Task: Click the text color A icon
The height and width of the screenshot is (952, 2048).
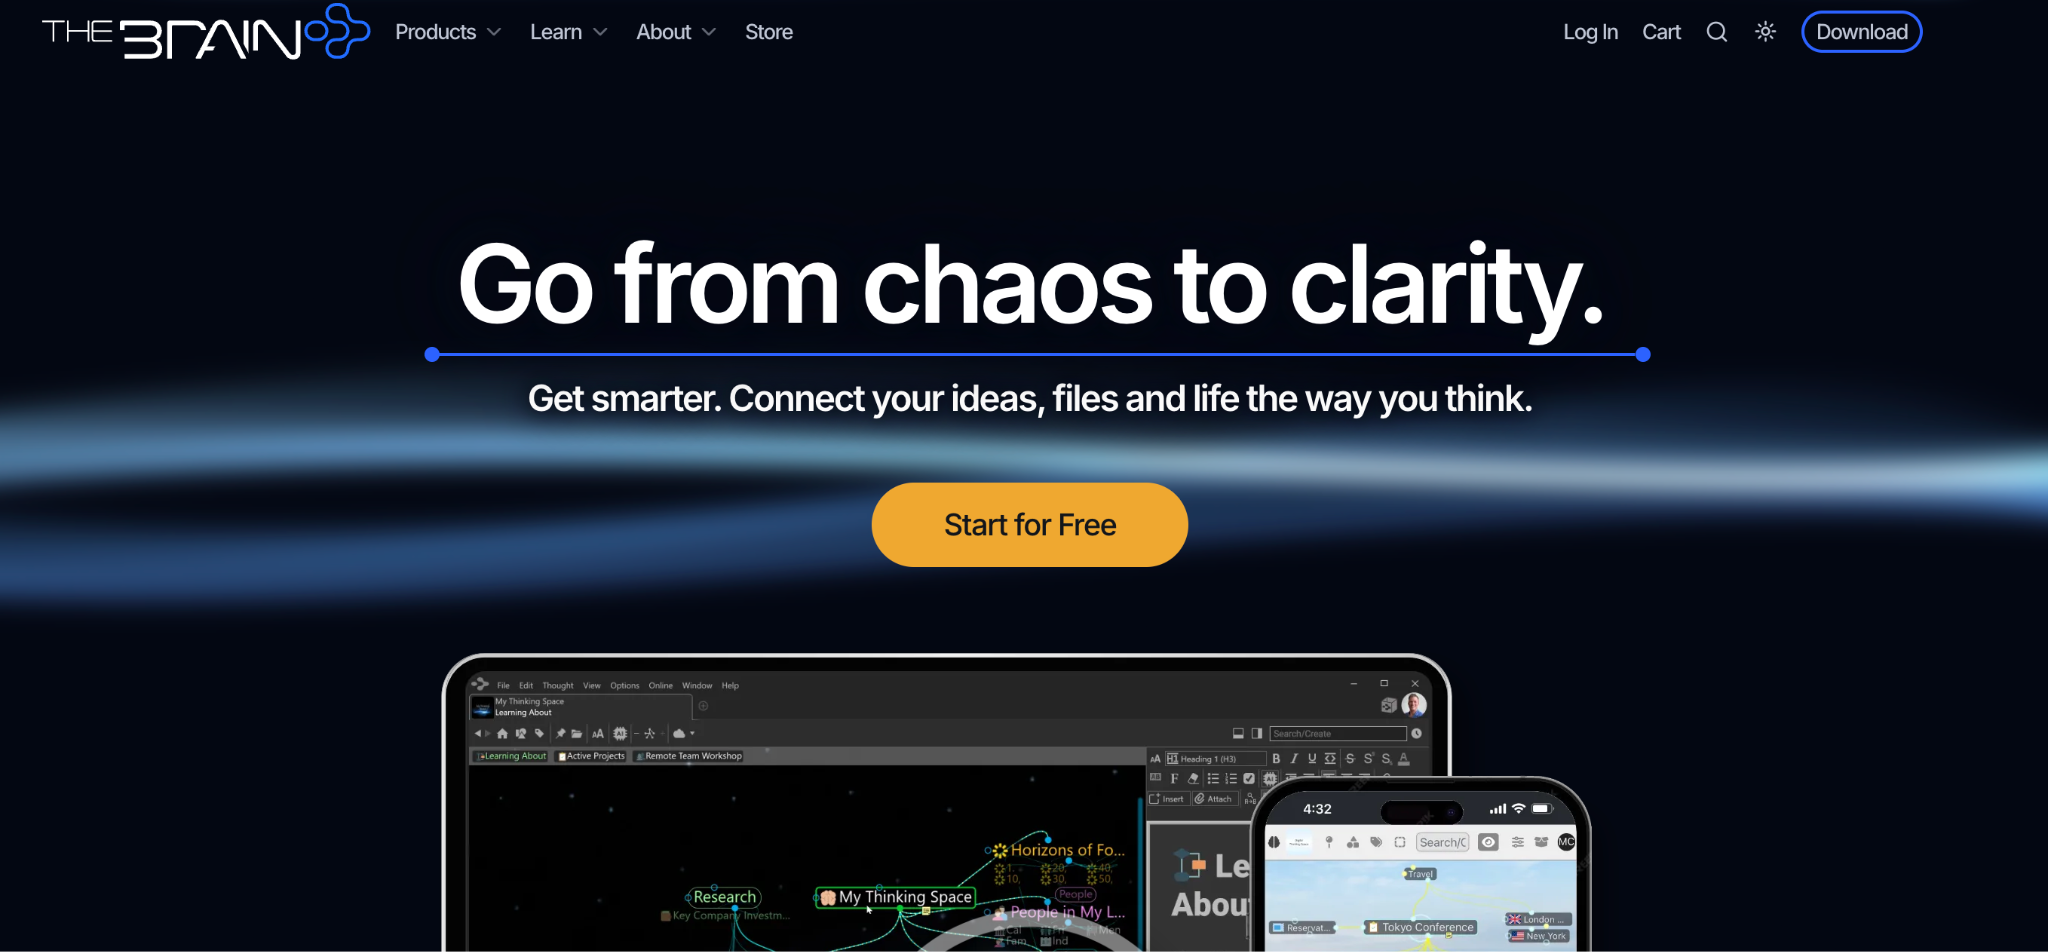Action: click(x=1404, y=759)
